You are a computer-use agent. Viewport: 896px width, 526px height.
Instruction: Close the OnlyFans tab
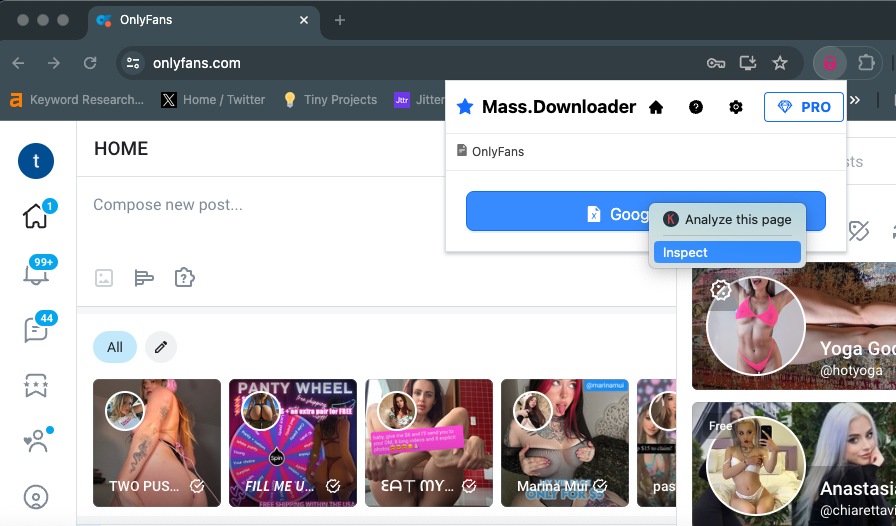(303, 20)
